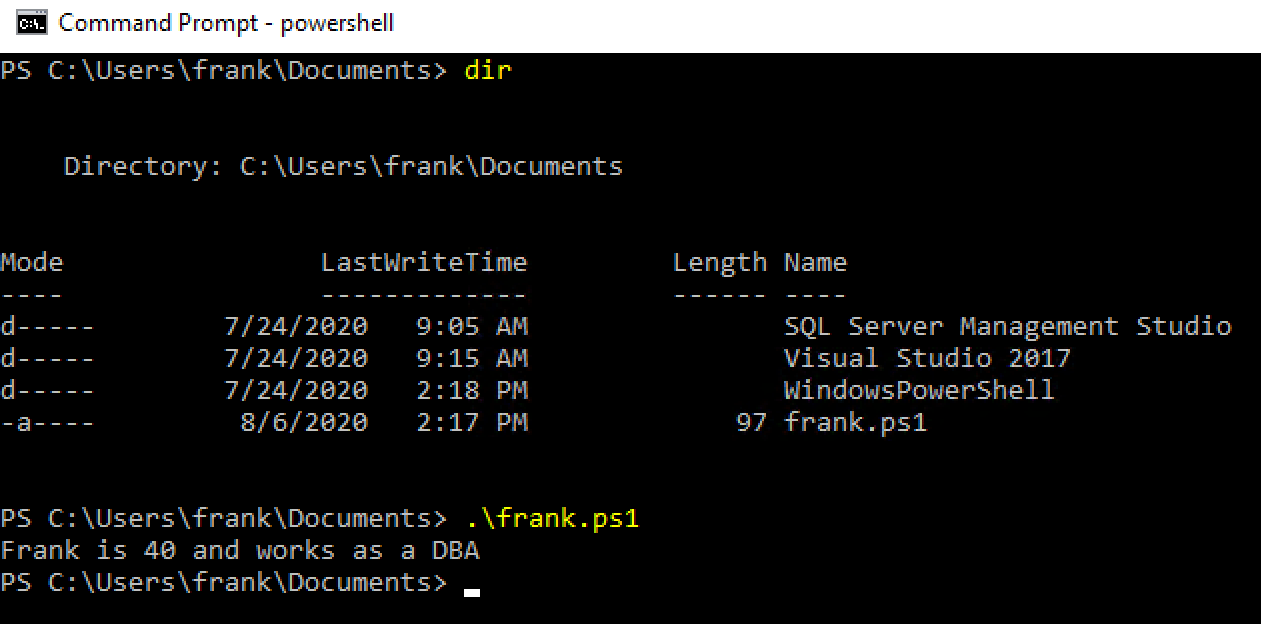1261x624 pixels.
Task: Click the Command Prompt icon in title bar
Action: coord(31,23)
